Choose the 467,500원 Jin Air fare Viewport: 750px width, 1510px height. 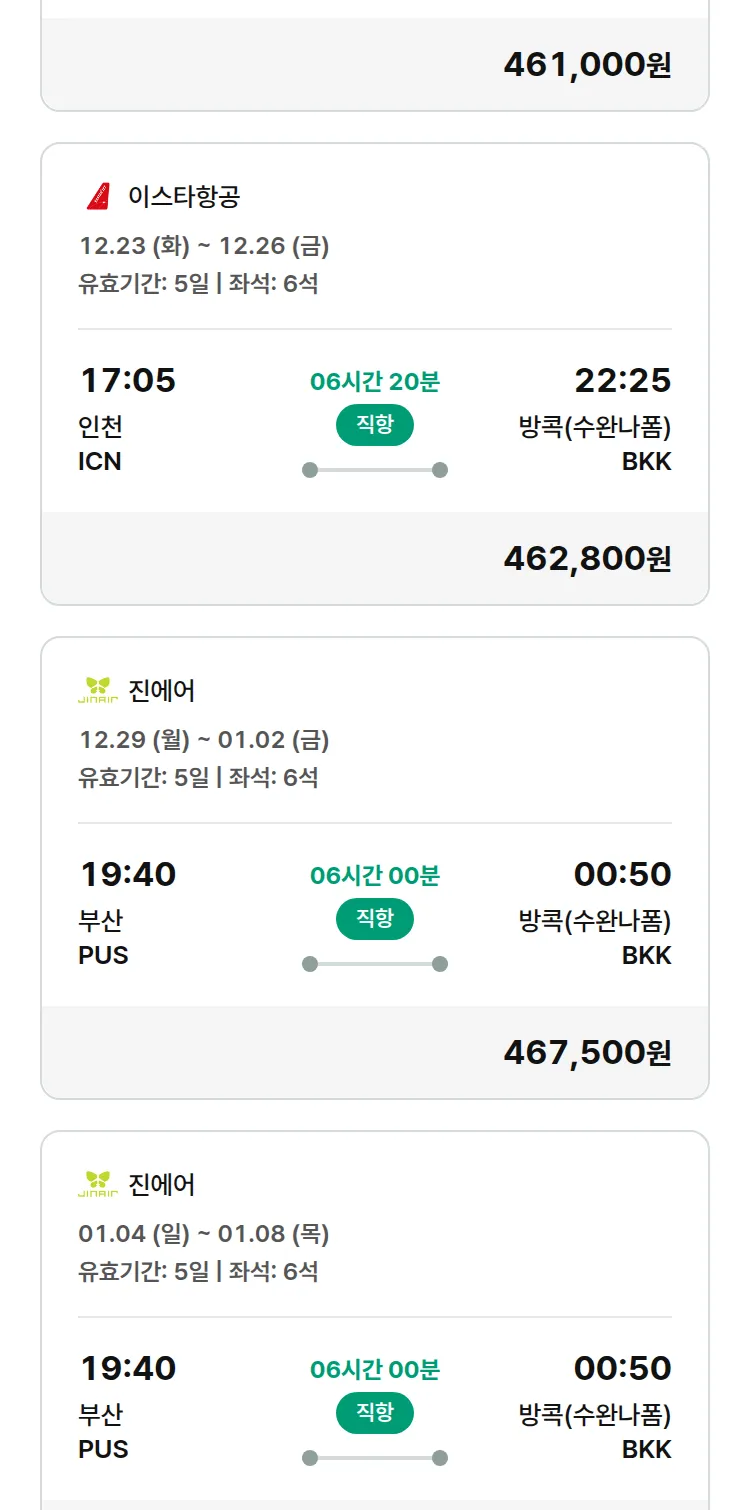click(x=587, y=1052)
